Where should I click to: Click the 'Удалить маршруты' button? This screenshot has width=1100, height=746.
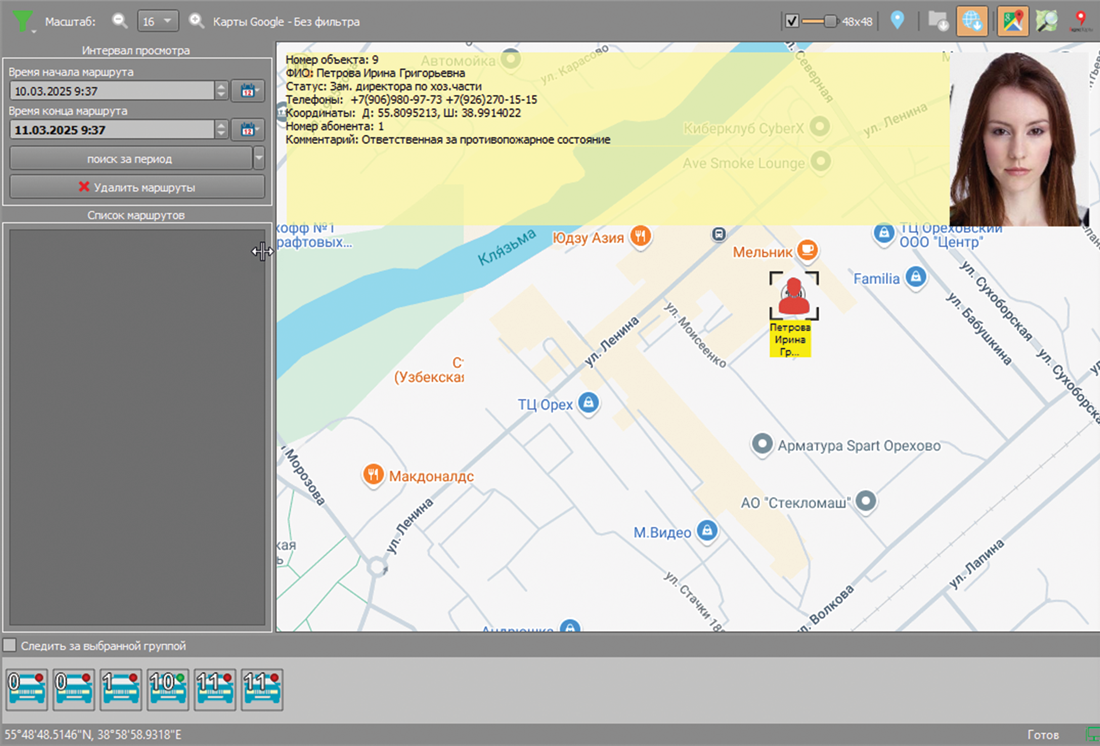pos(137,187)
